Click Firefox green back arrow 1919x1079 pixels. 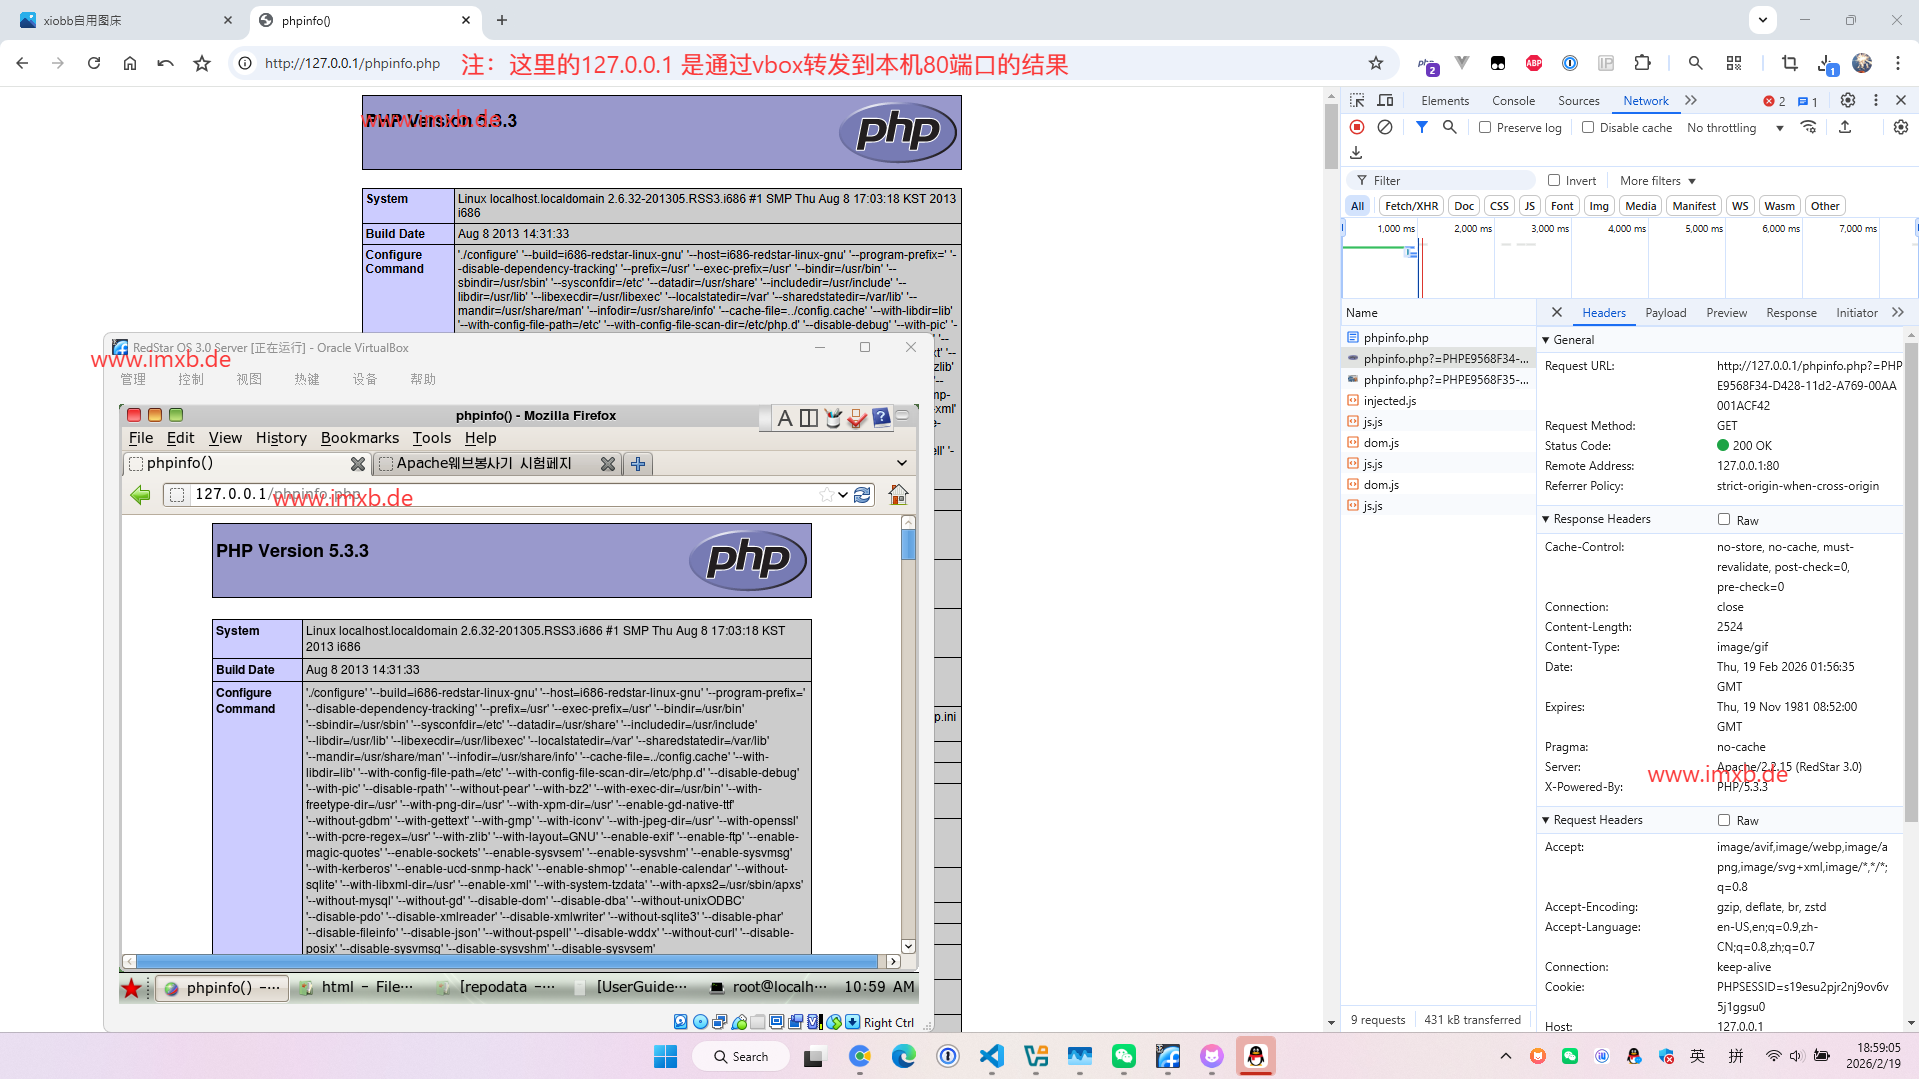[140, 495]
